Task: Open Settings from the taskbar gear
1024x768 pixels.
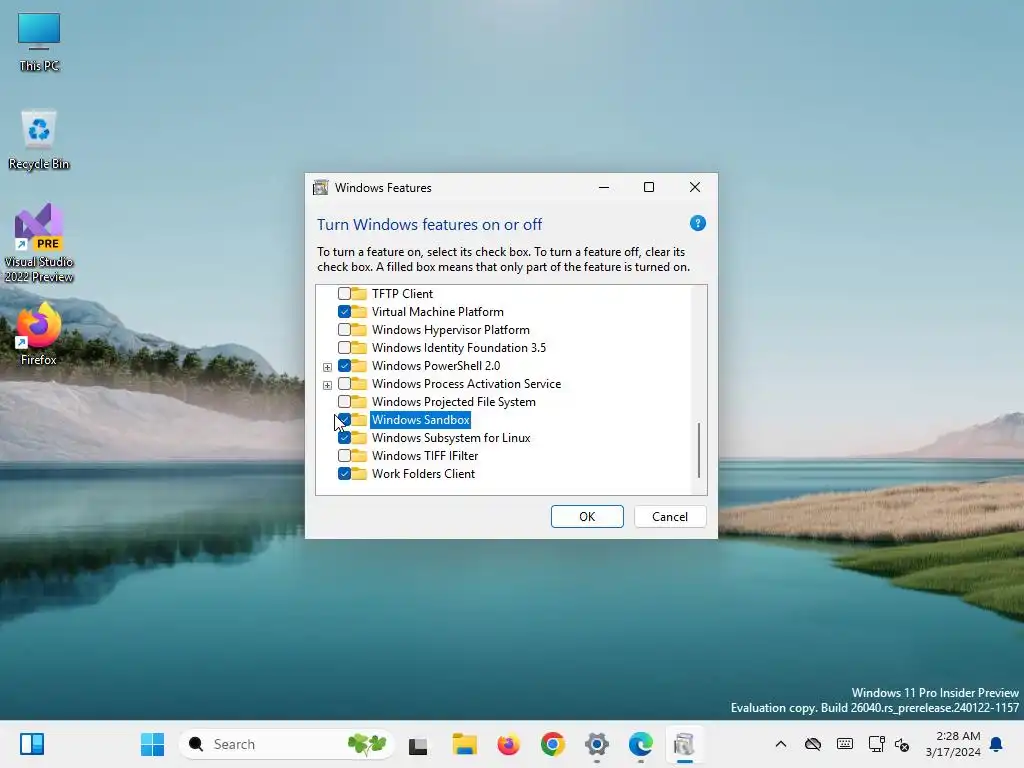Action: pyautogui.click(x=596, y=744)
